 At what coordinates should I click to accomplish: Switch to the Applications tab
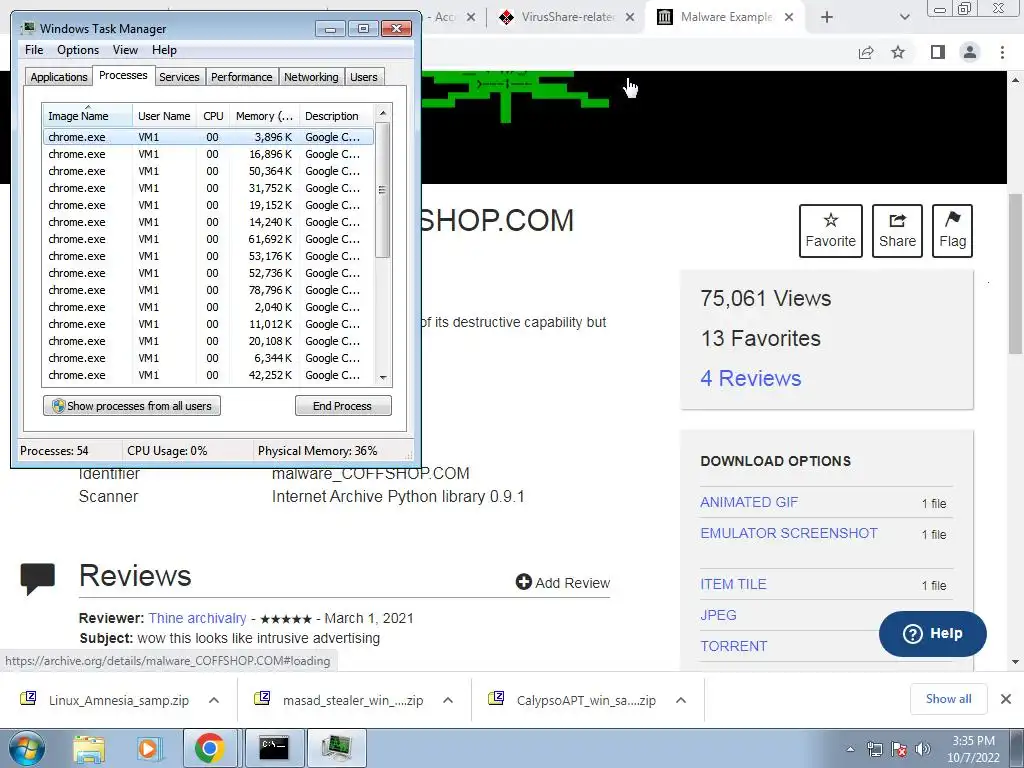tap(59, 77)
